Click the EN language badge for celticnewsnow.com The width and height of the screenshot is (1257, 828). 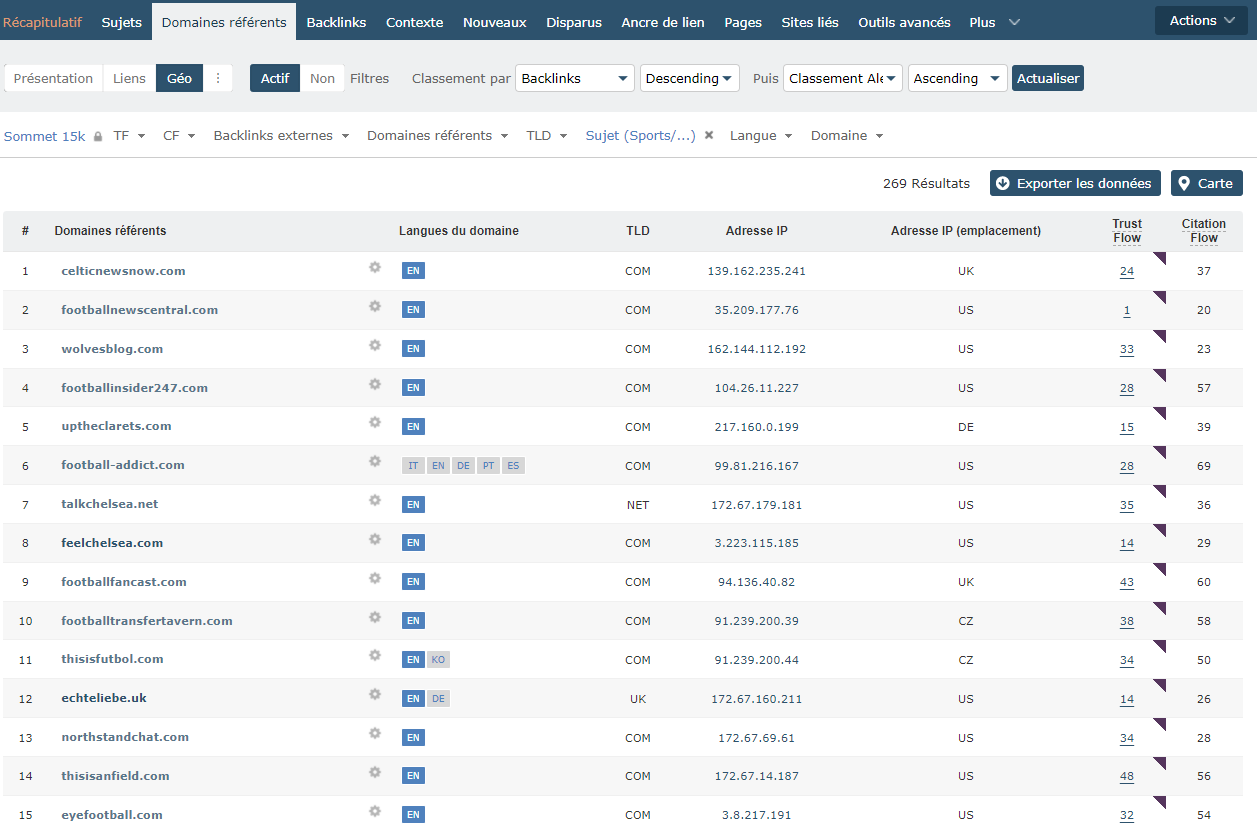[x=413, y=271]
